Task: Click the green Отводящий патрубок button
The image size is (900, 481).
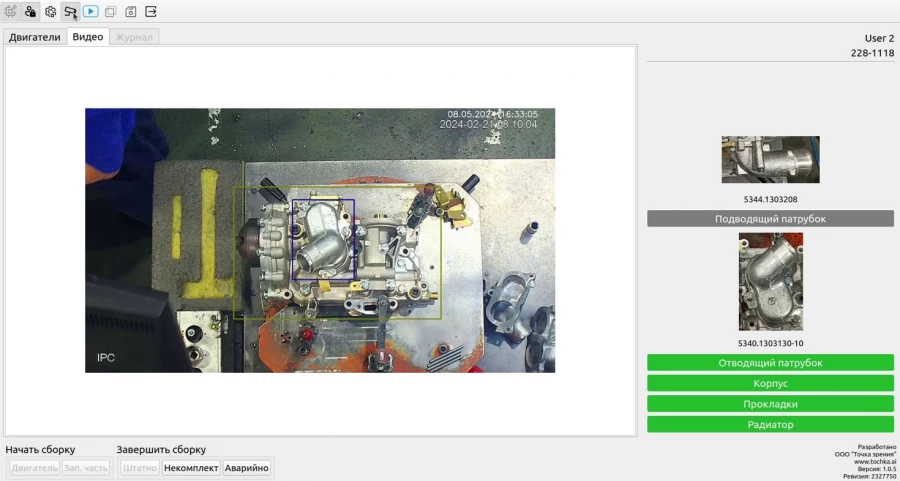Action: 770,363
